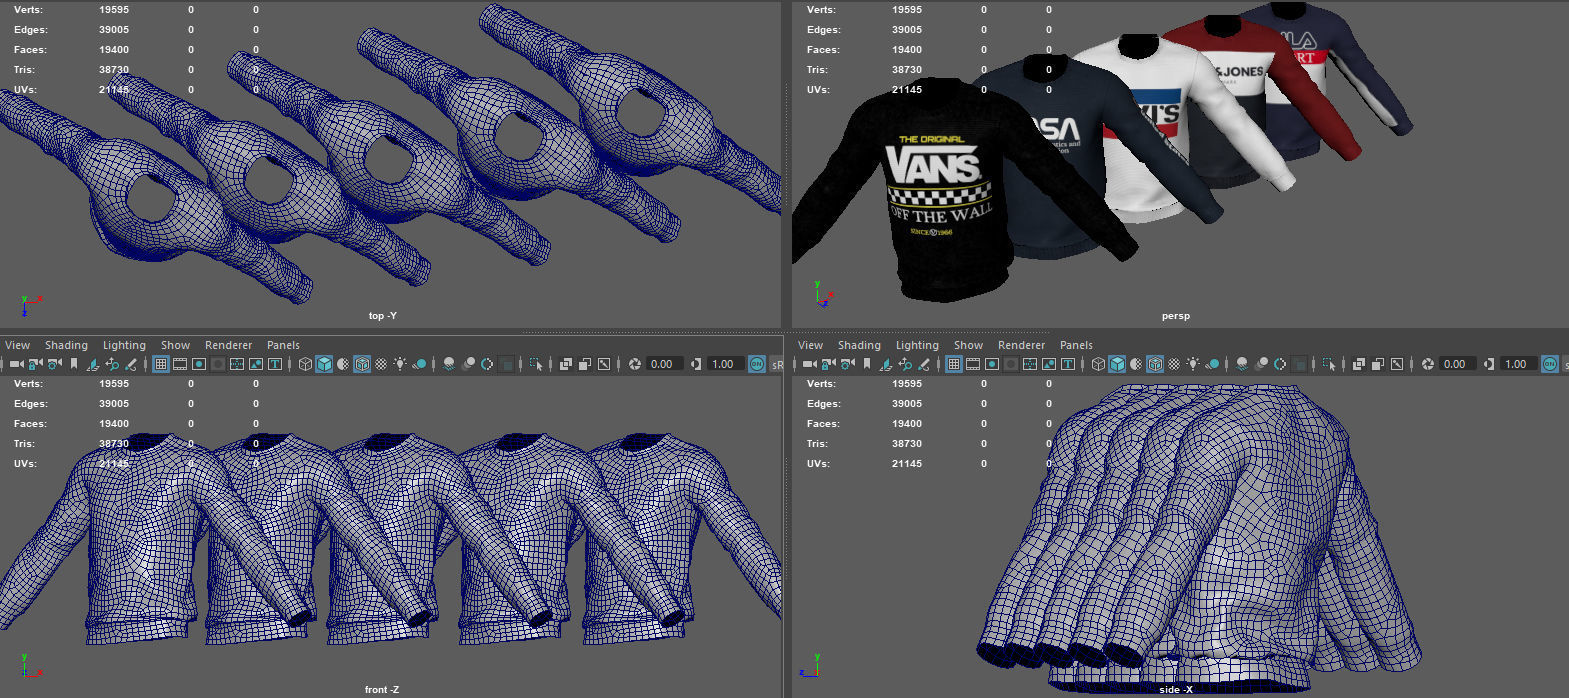Click Gamma 1.00 field in front panel
Screen dimensions: 1569x698
(724, 364)
